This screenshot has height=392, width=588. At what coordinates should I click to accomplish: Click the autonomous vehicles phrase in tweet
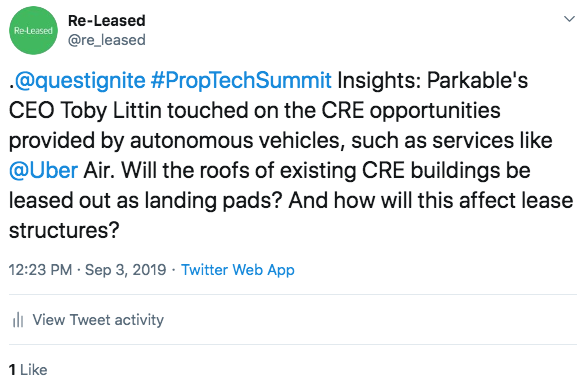(237, 141)
